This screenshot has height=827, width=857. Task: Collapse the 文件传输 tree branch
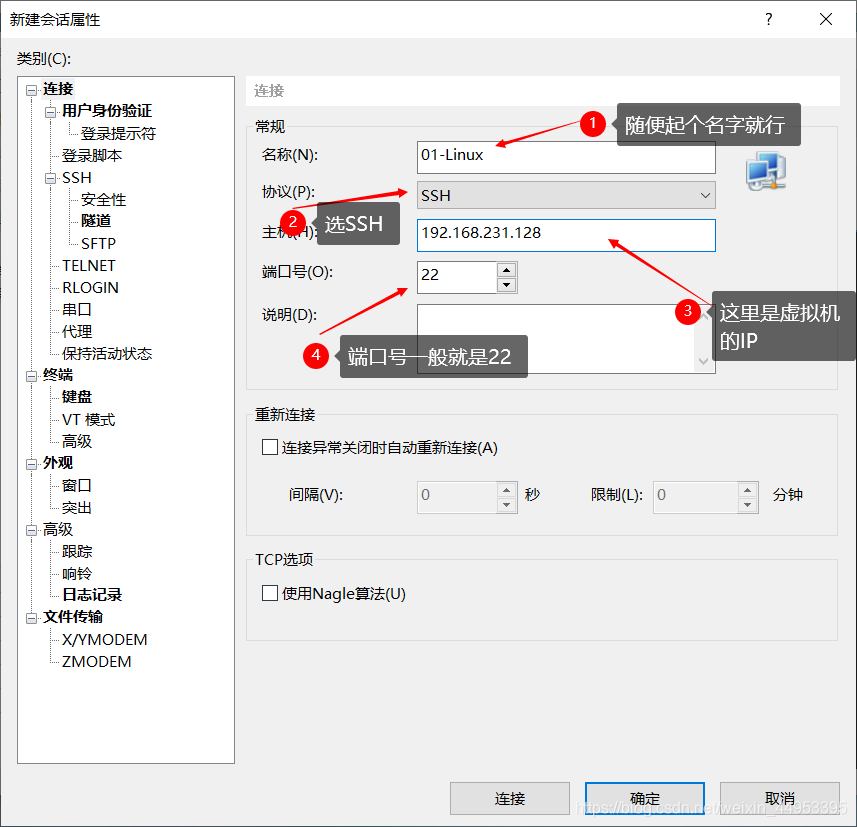pyautogui.click(x=32, y=617)
